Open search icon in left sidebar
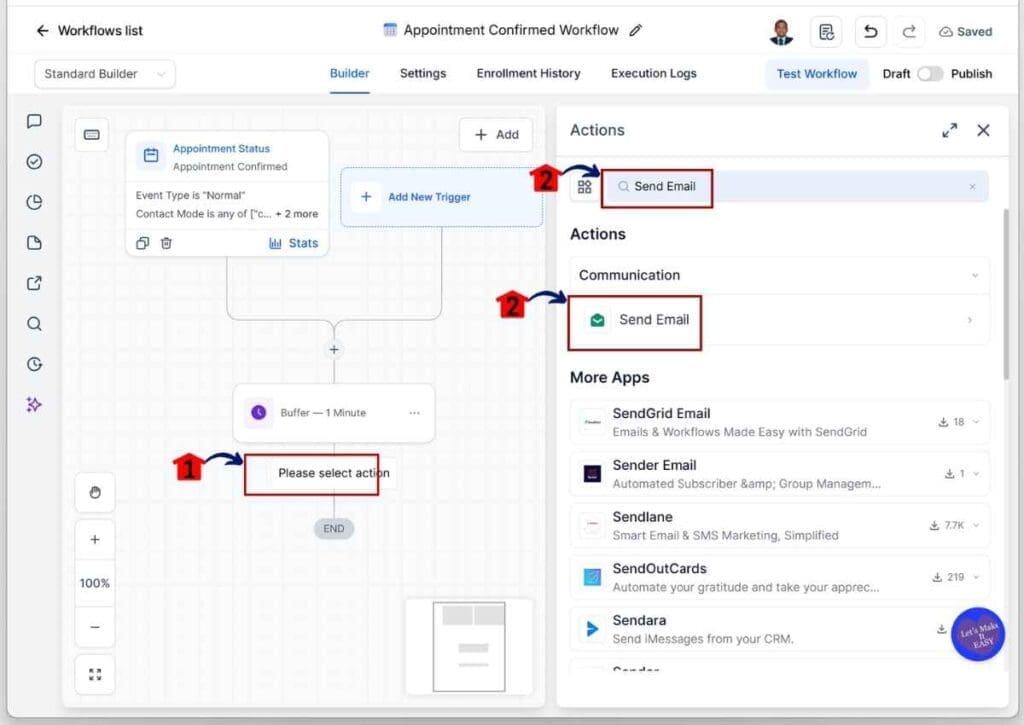Image resolution: width=1024 pixels, height=725 pixels. point(35,324)
